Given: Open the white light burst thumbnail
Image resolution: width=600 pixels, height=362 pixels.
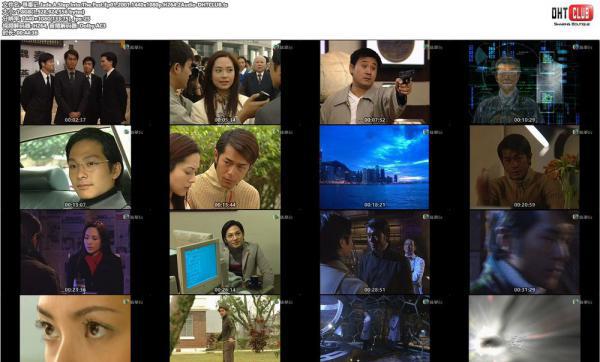Looking at the screenshot, I should [525, 329].
